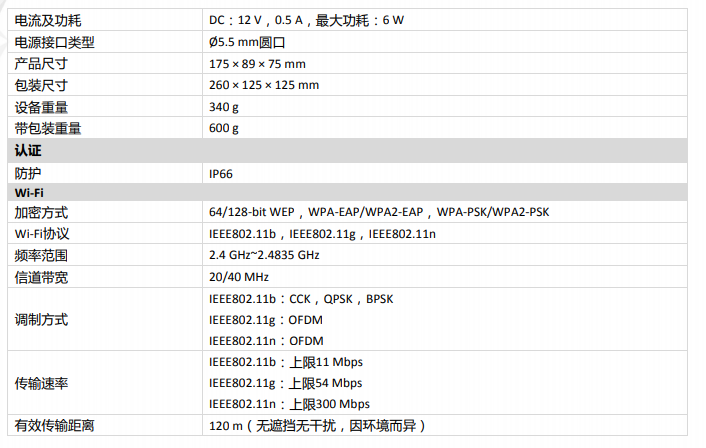Select the 带包装重量 600 g value
The height and width of the screenshot is (448, 706).
pos(224,128)
